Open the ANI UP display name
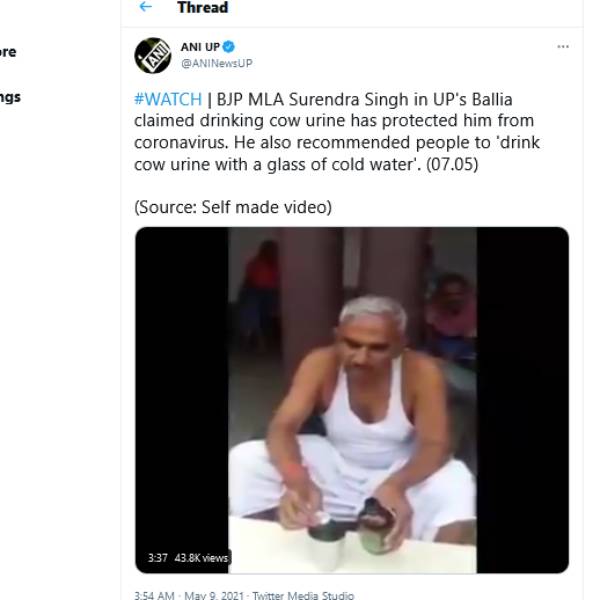This screenshot has width=600, height=600. [x=200, y=47]
